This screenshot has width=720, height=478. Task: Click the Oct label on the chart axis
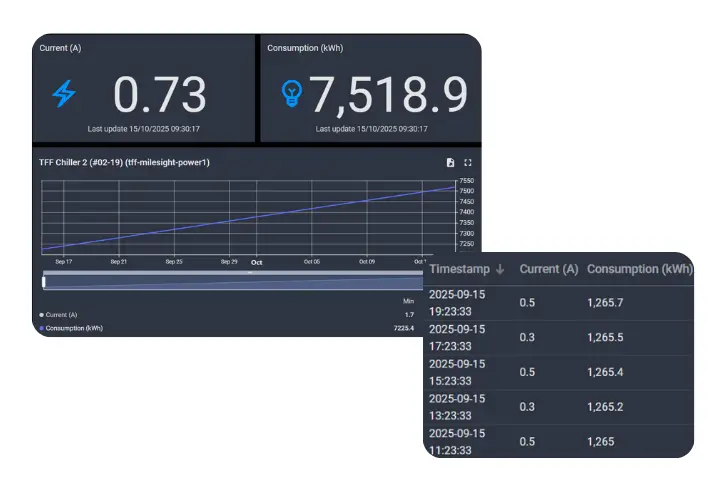tap(256, 262)
